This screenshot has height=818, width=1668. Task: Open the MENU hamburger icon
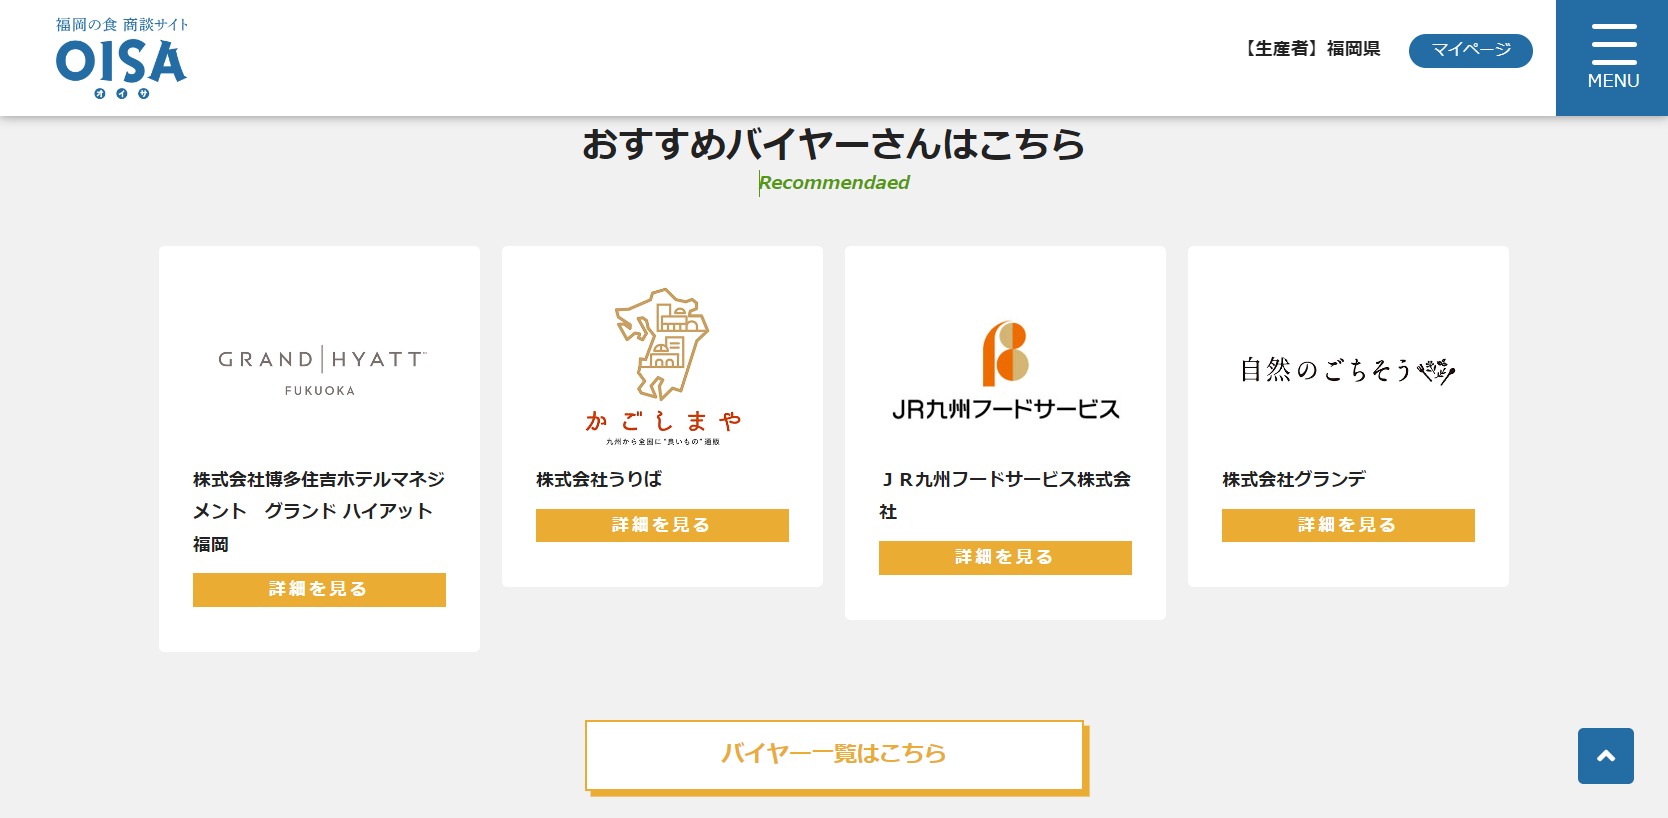[x=1612, y=57]
